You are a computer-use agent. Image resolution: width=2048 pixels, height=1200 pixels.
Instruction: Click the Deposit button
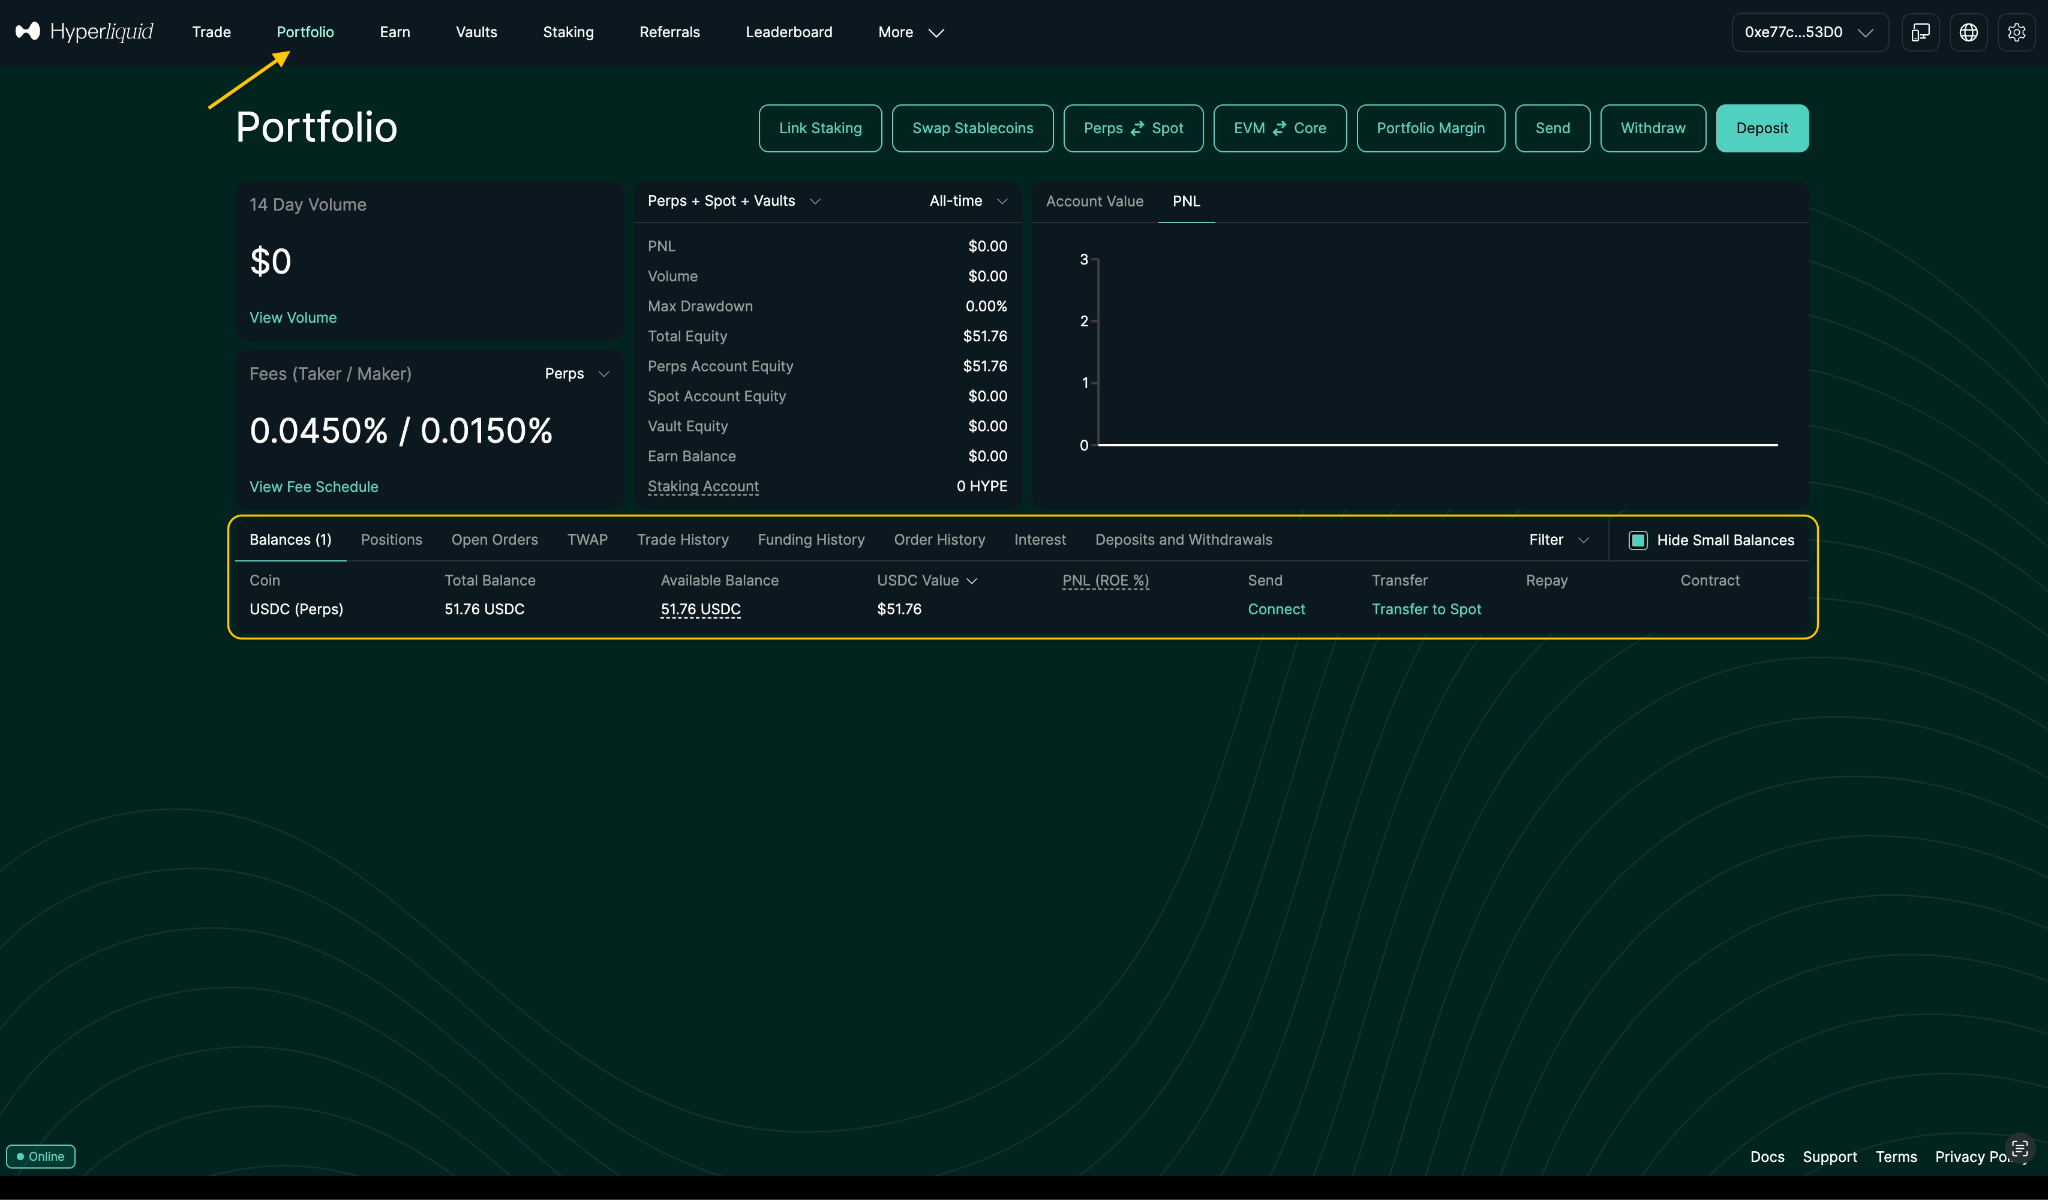1761,128
